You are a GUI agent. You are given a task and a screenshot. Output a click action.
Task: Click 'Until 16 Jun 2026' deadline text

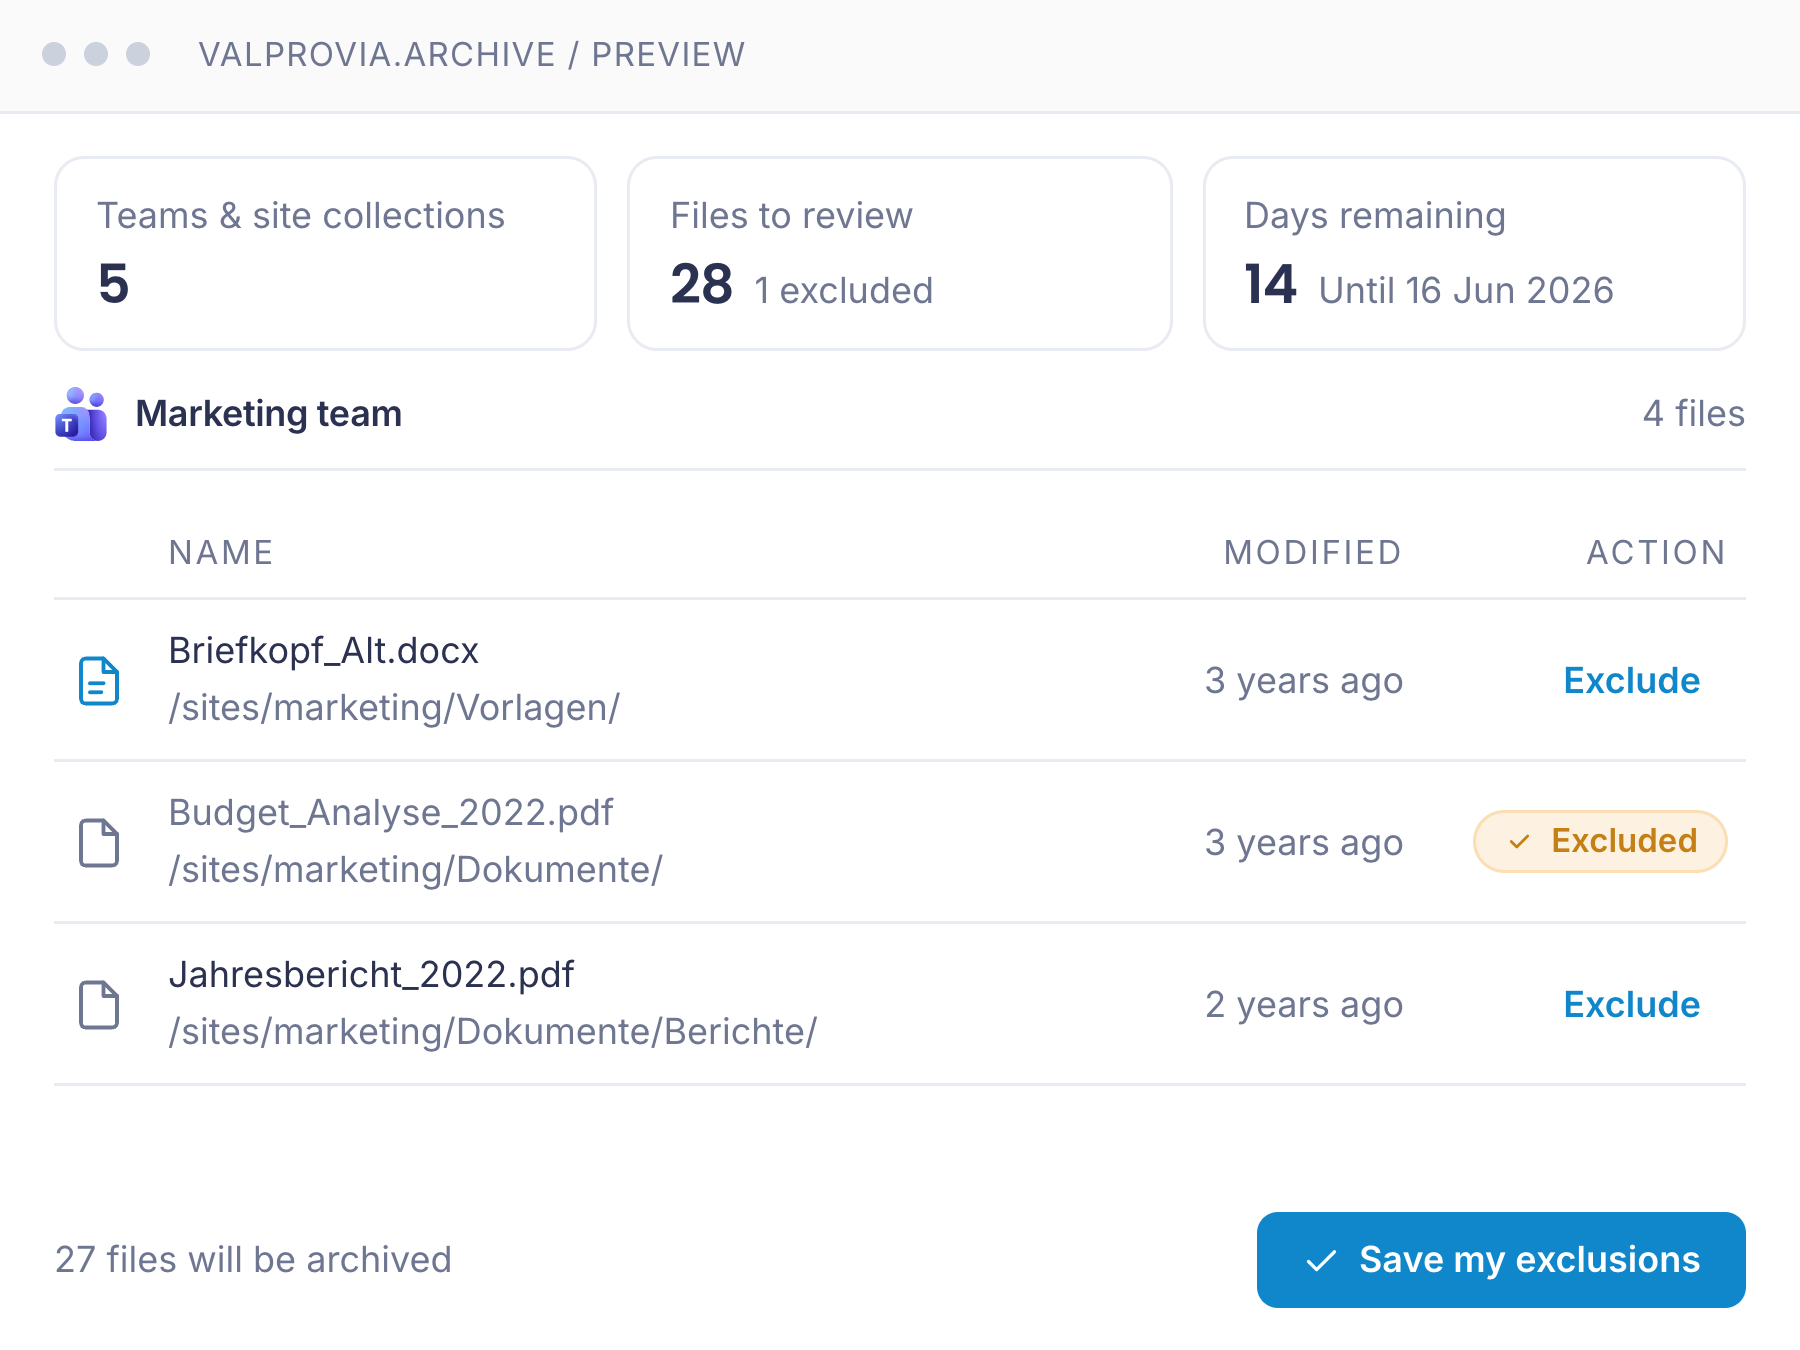pos(1466,291)
